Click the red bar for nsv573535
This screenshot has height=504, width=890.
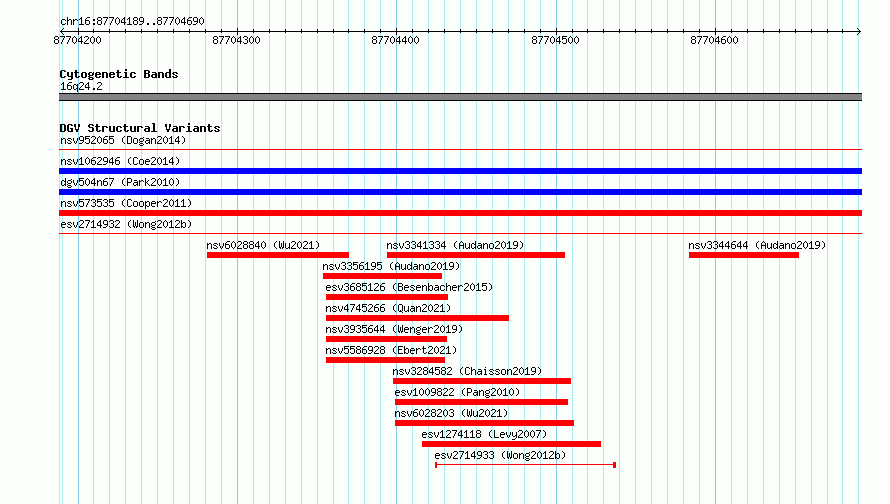pos(460,213)
